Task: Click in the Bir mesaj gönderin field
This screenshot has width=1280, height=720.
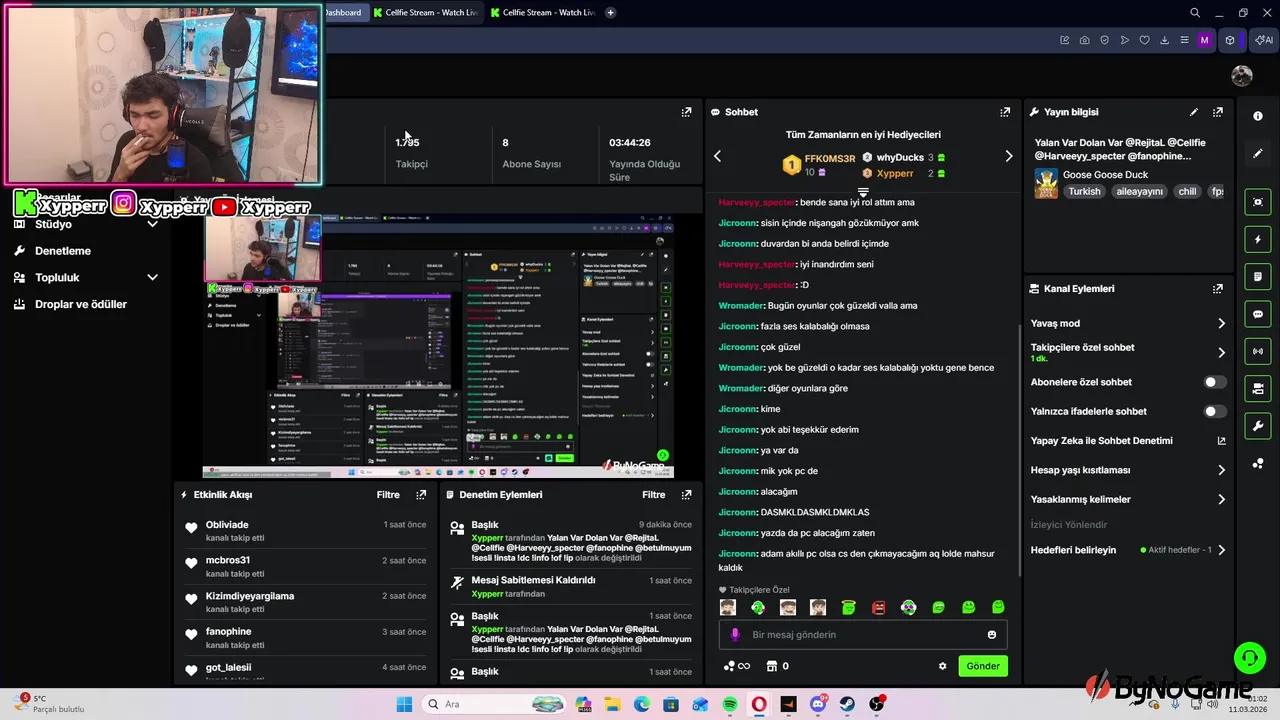Action: (862, 635)
